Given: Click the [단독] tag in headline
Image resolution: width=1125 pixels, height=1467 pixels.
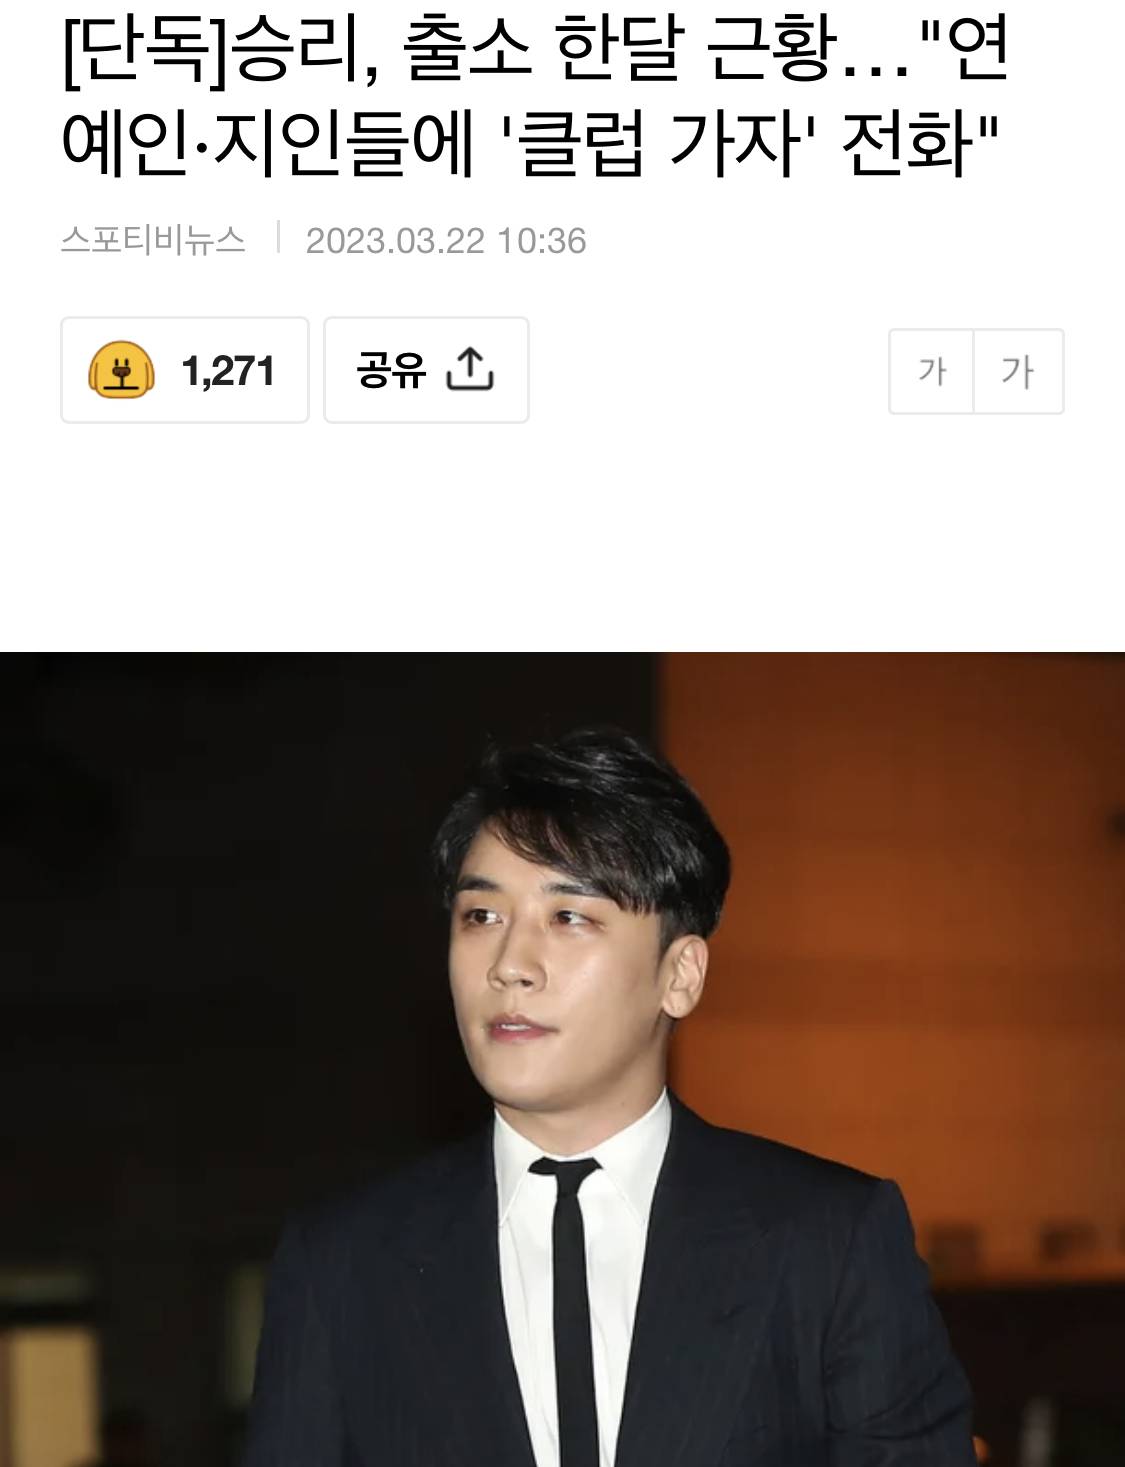Looking at the screenshot, I should 145,51.
